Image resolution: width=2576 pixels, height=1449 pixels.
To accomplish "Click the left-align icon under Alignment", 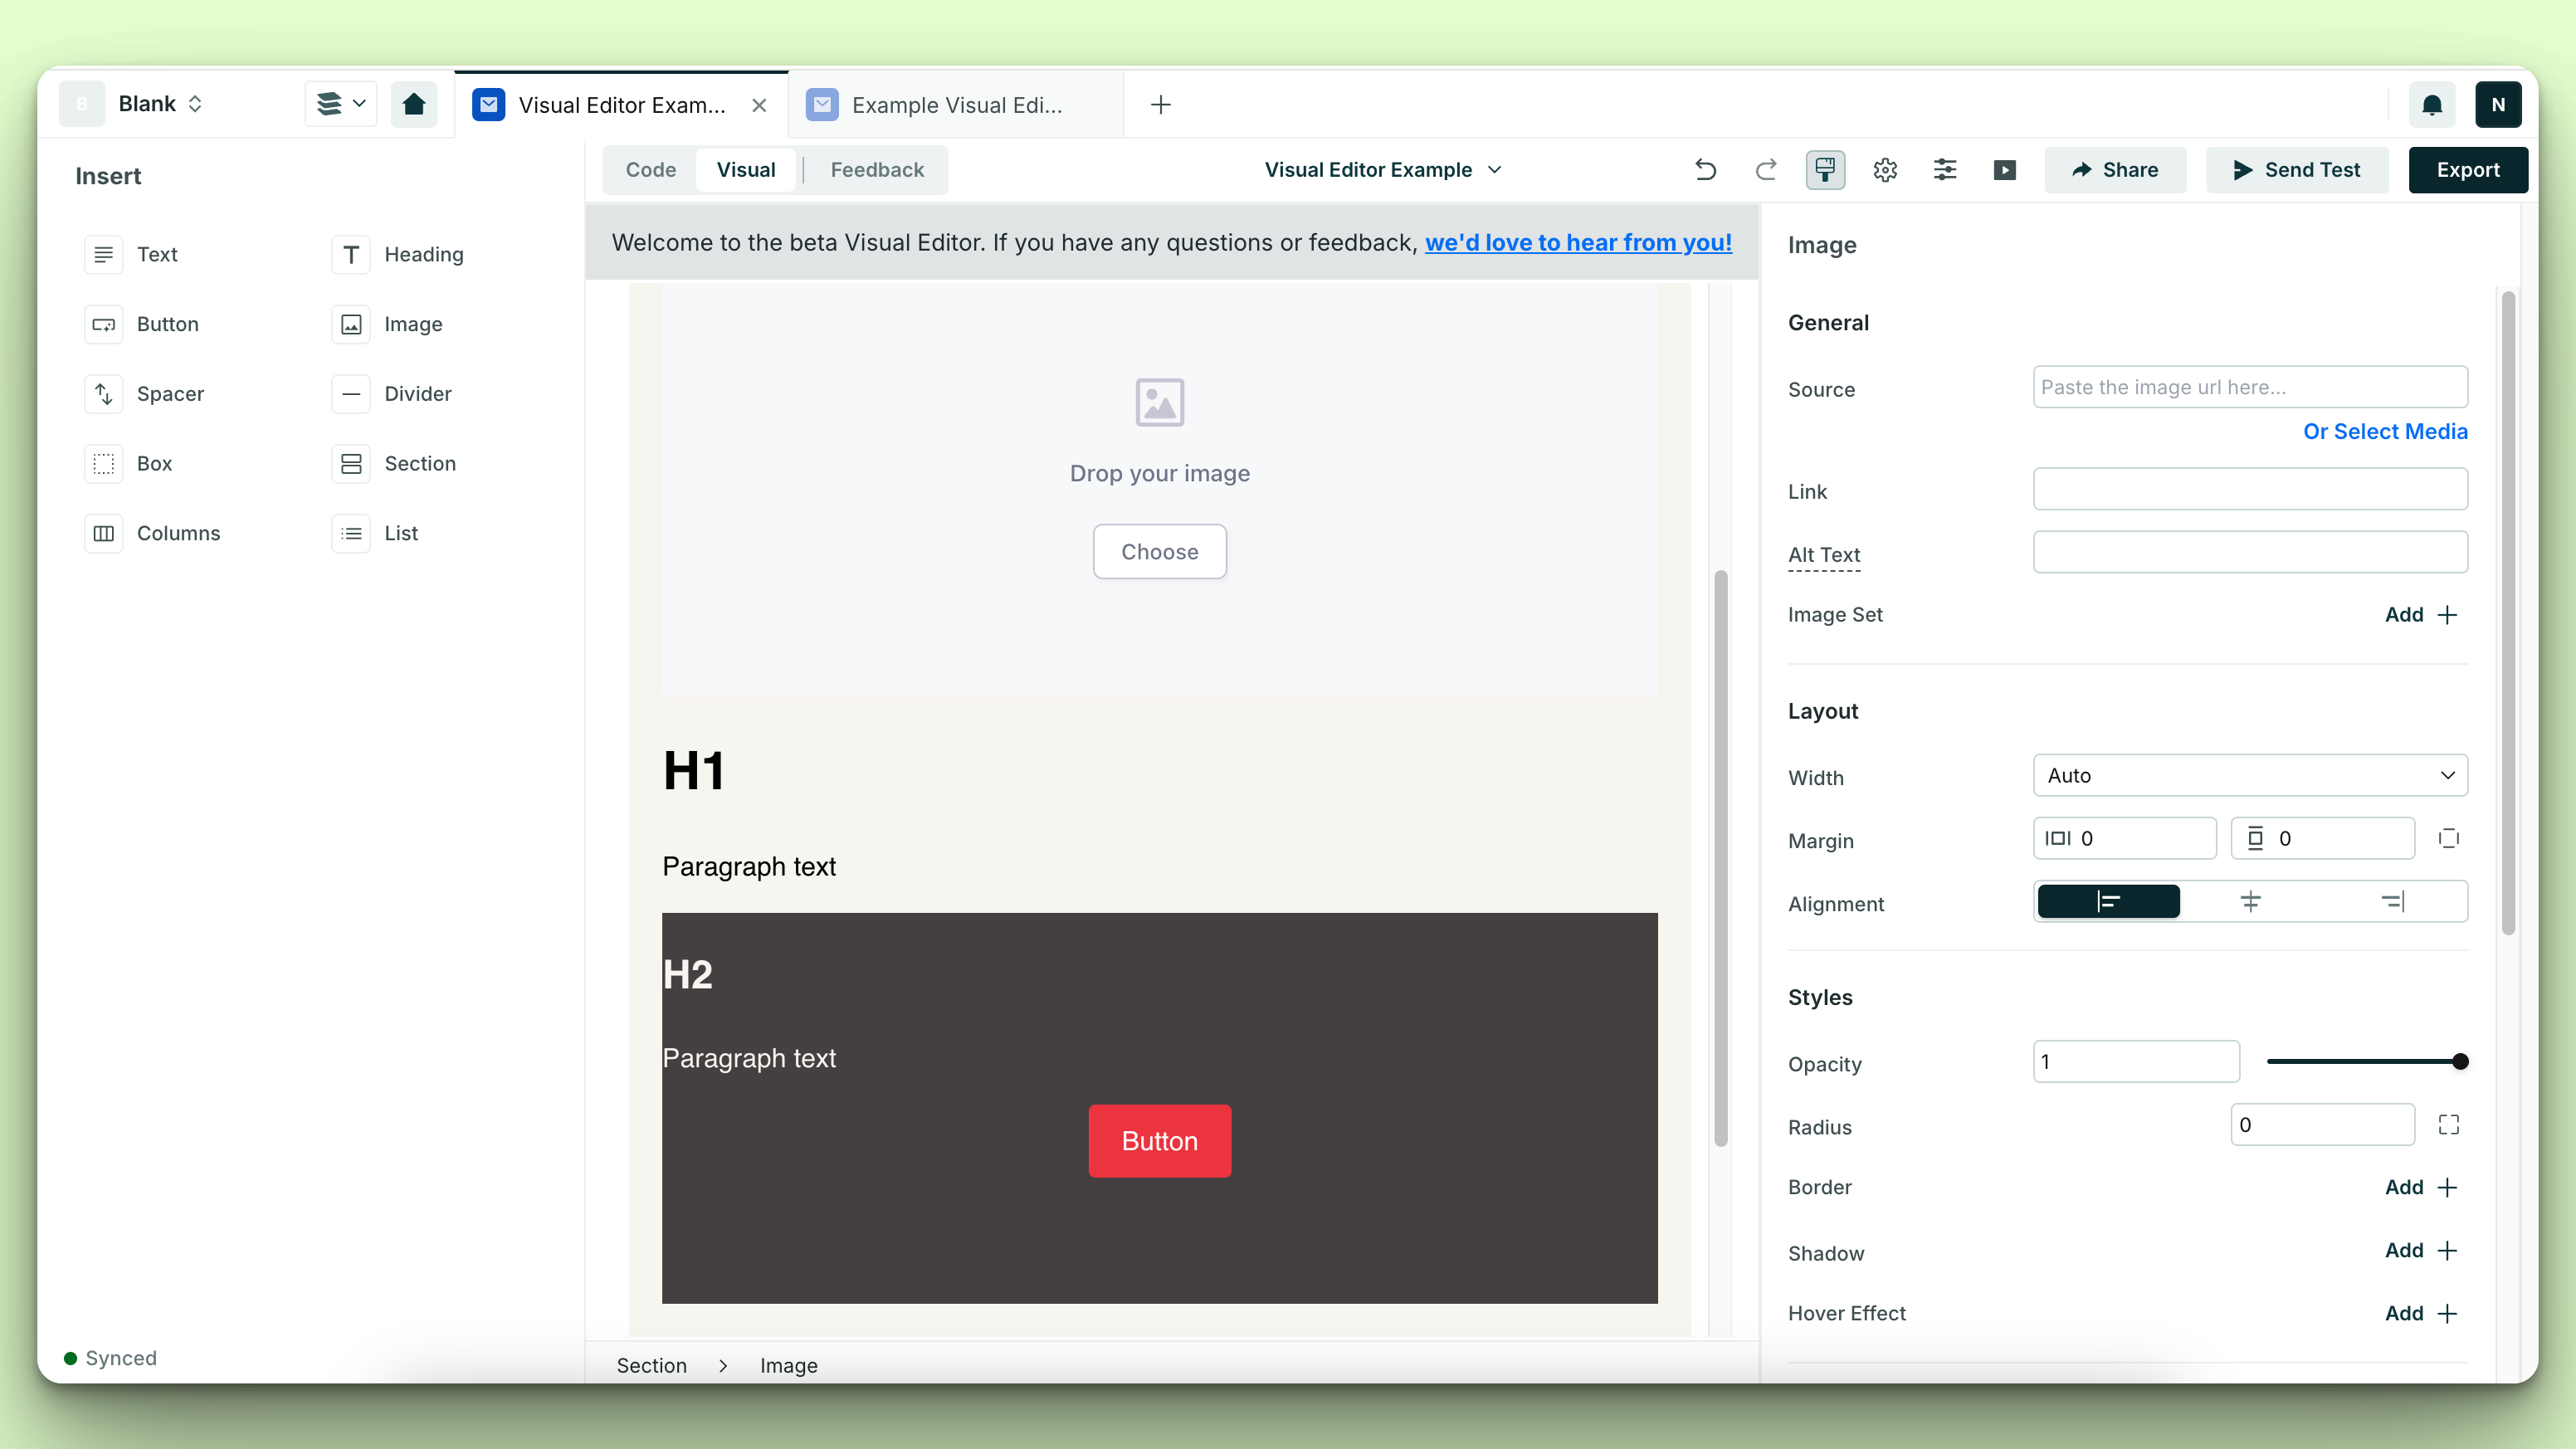I will 2107,902.
